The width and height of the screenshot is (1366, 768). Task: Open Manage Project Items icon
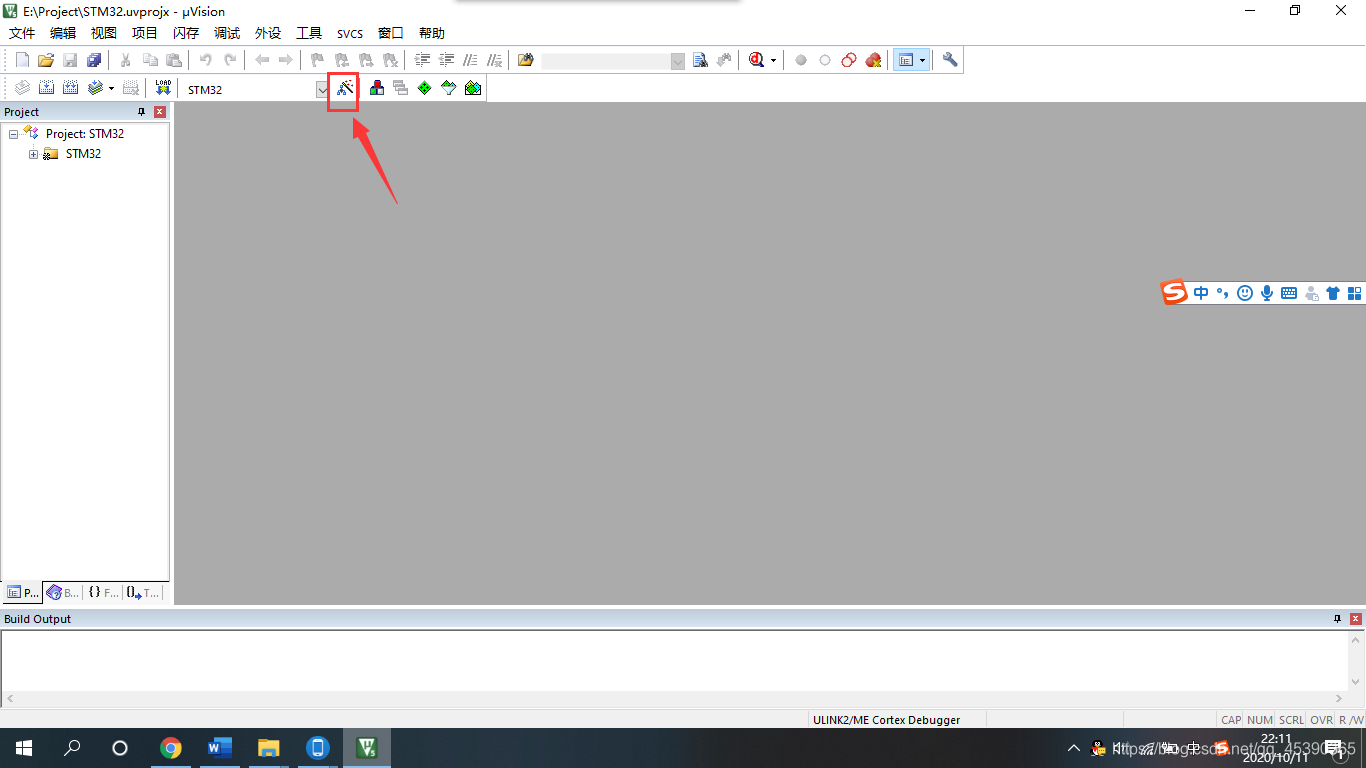click(377, 88)
